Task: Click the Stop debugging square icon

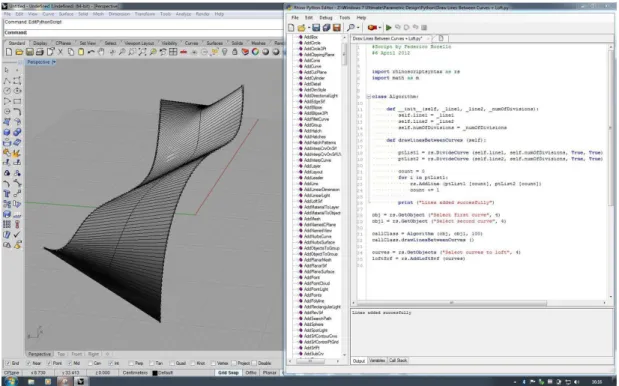Action: 424,28
